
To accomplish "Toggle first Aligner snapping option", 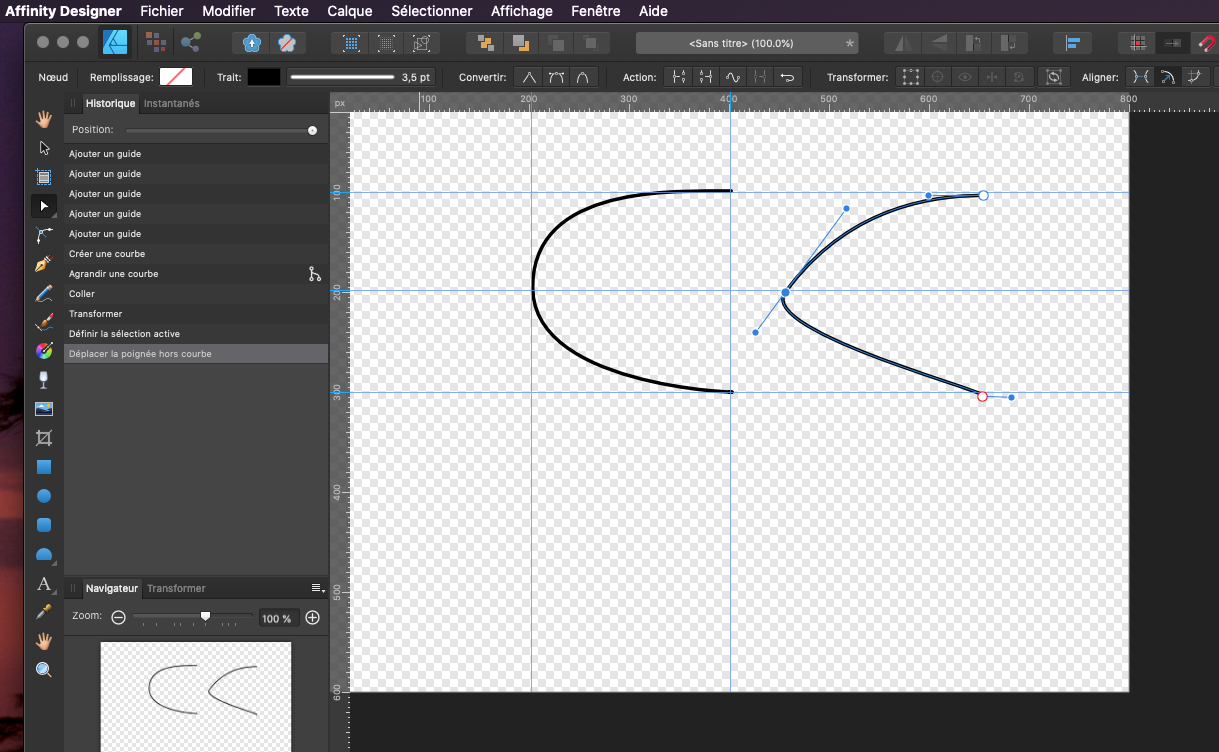I will (x=1140, y=77).
